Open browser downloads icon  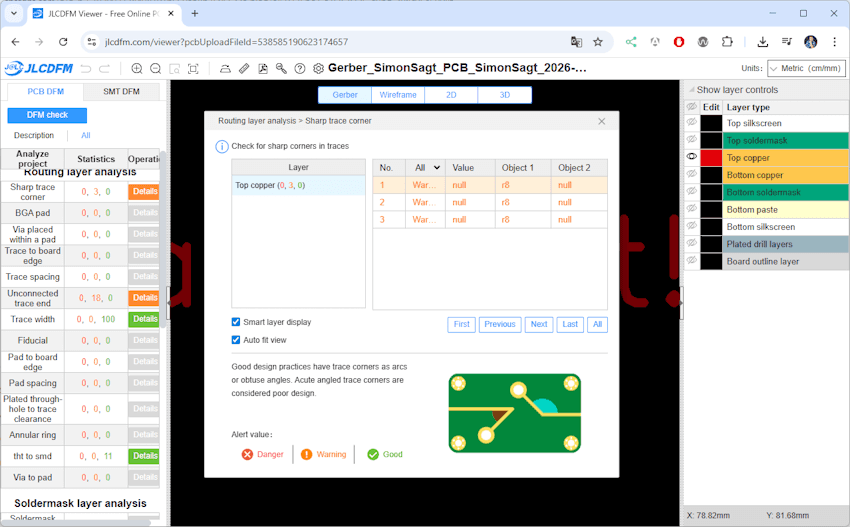(x=763, y=42)
